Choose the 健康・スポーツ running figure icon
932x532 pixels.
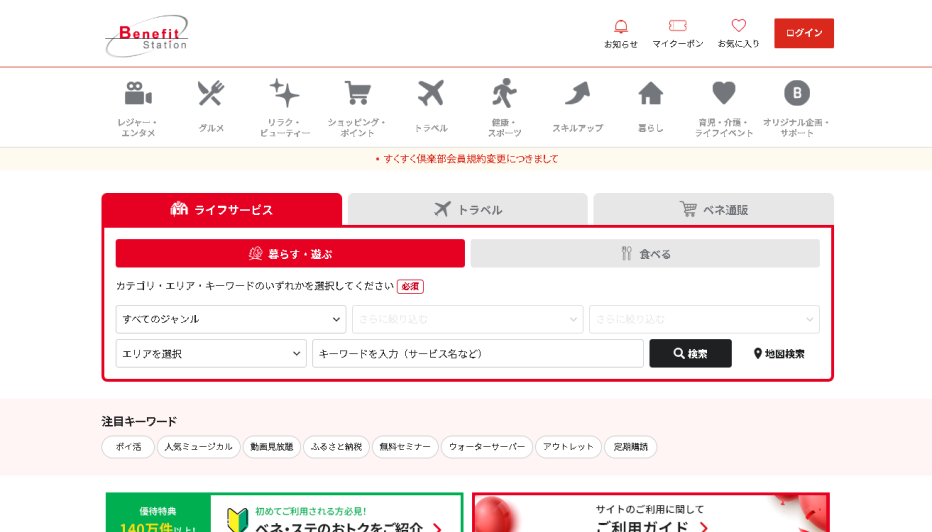[x=504, y=94]
